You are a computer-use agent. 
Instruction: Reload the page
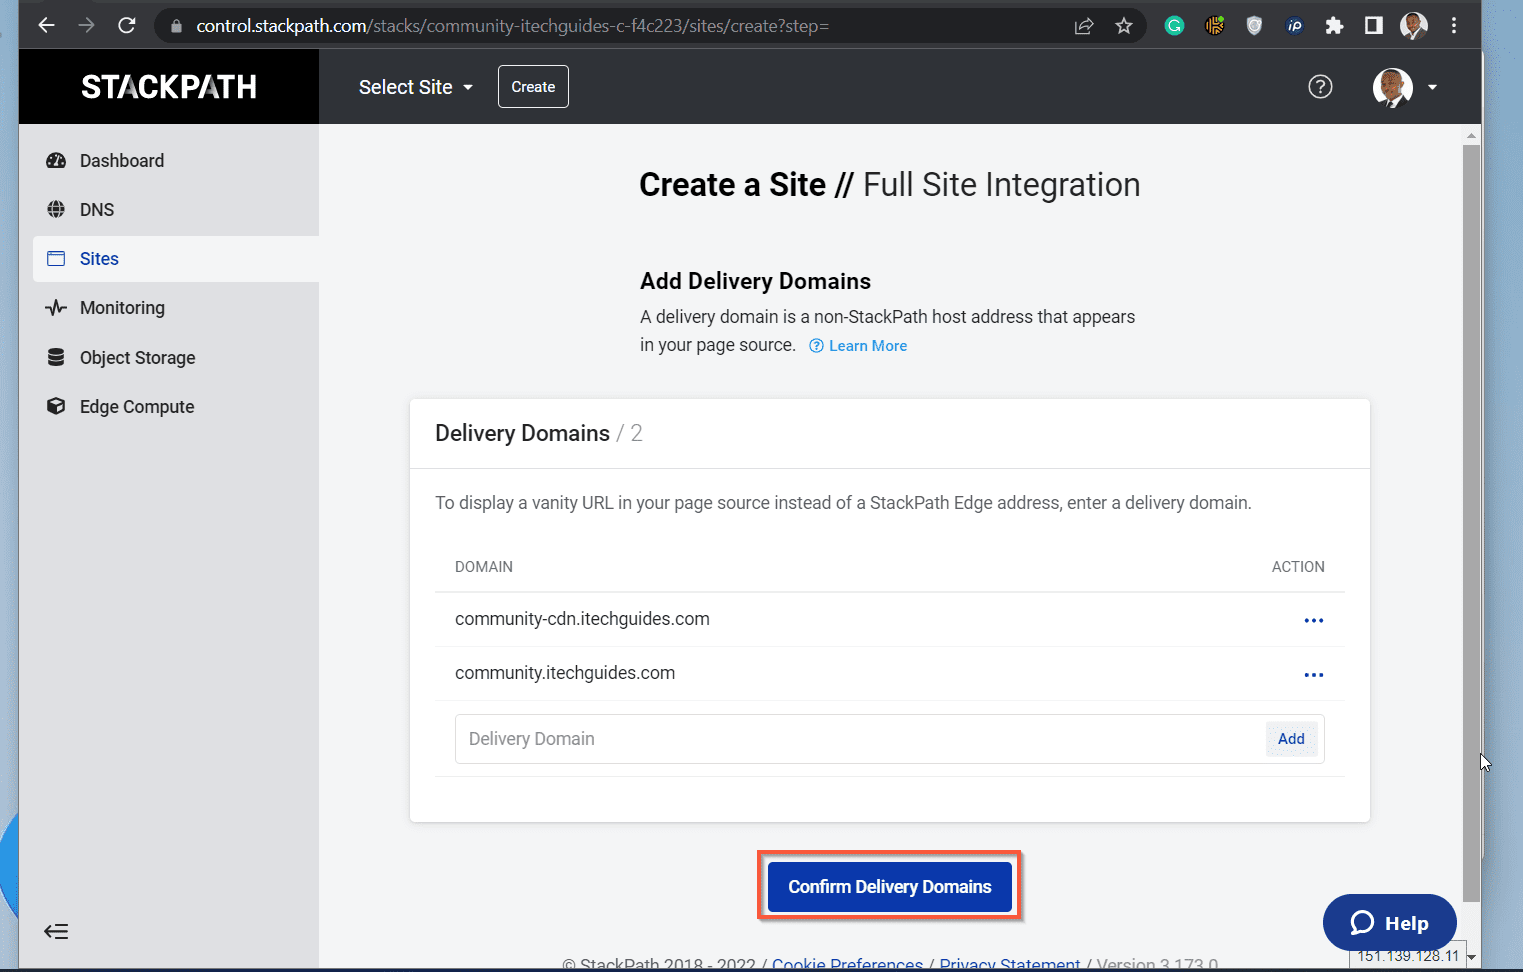tap(127, 26)
